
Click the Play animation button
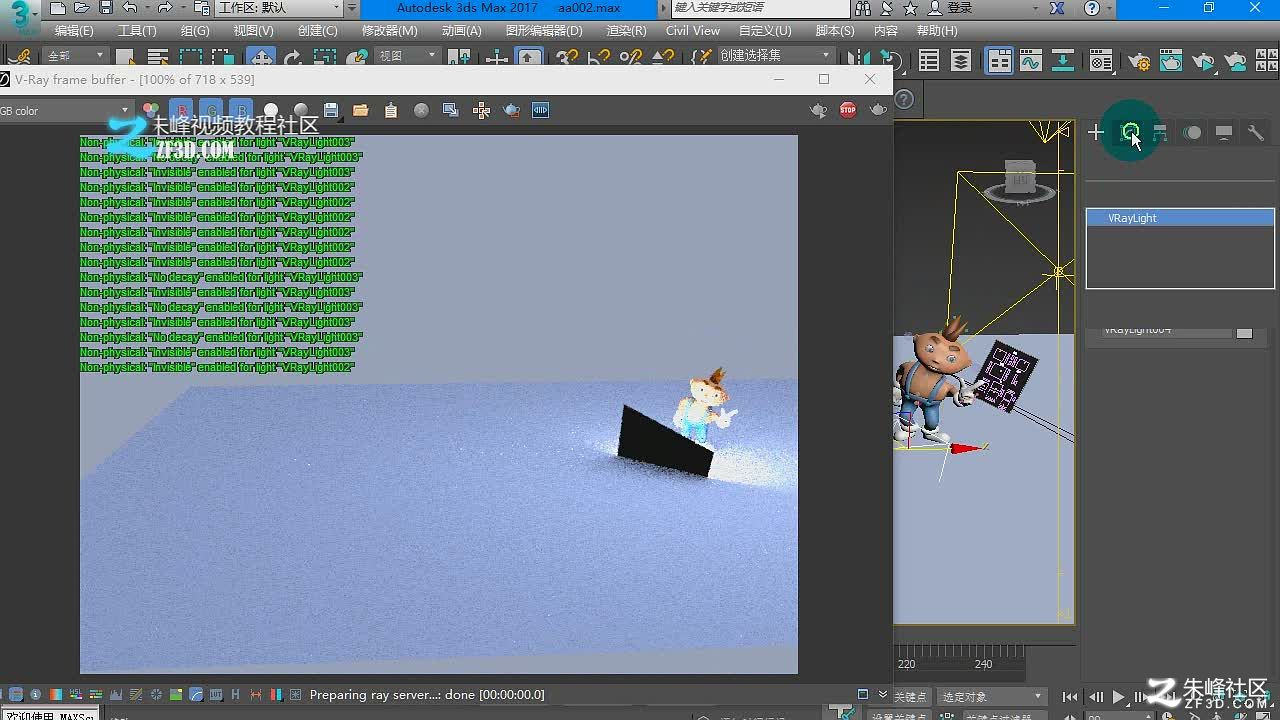(x=1119, y=697)
